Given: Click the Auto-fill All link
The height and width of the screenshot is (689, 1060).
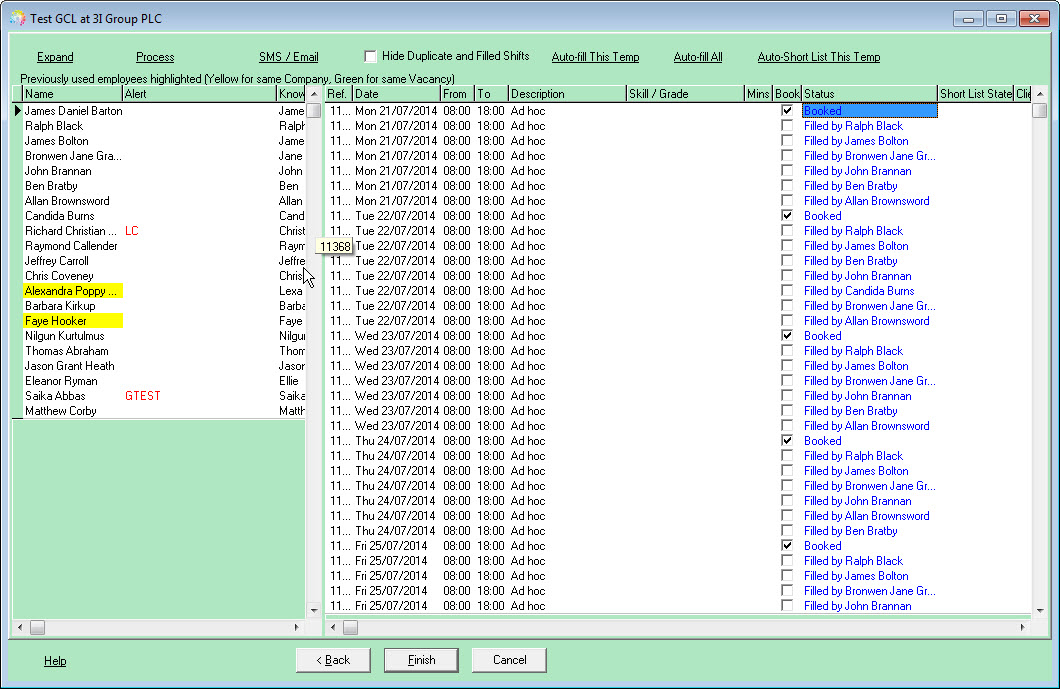Looking at the screenshot, I should click(x=698, y=57).
